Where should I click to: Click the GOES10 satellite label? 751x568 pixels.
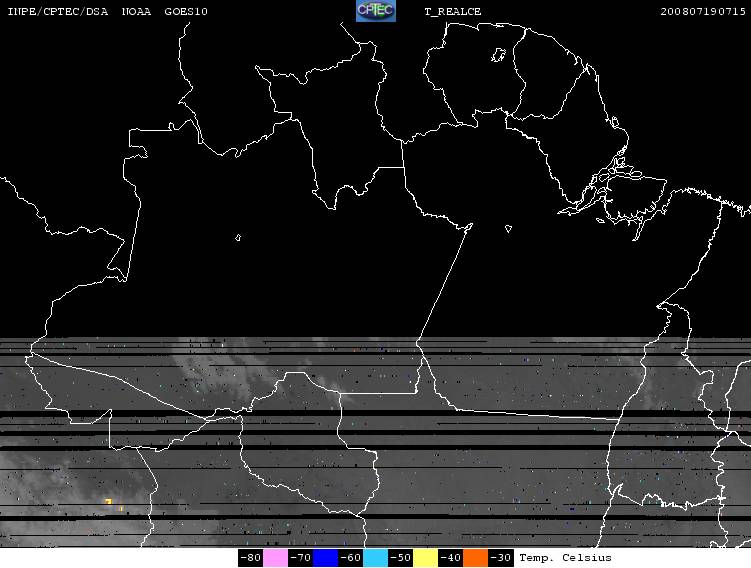186,11
